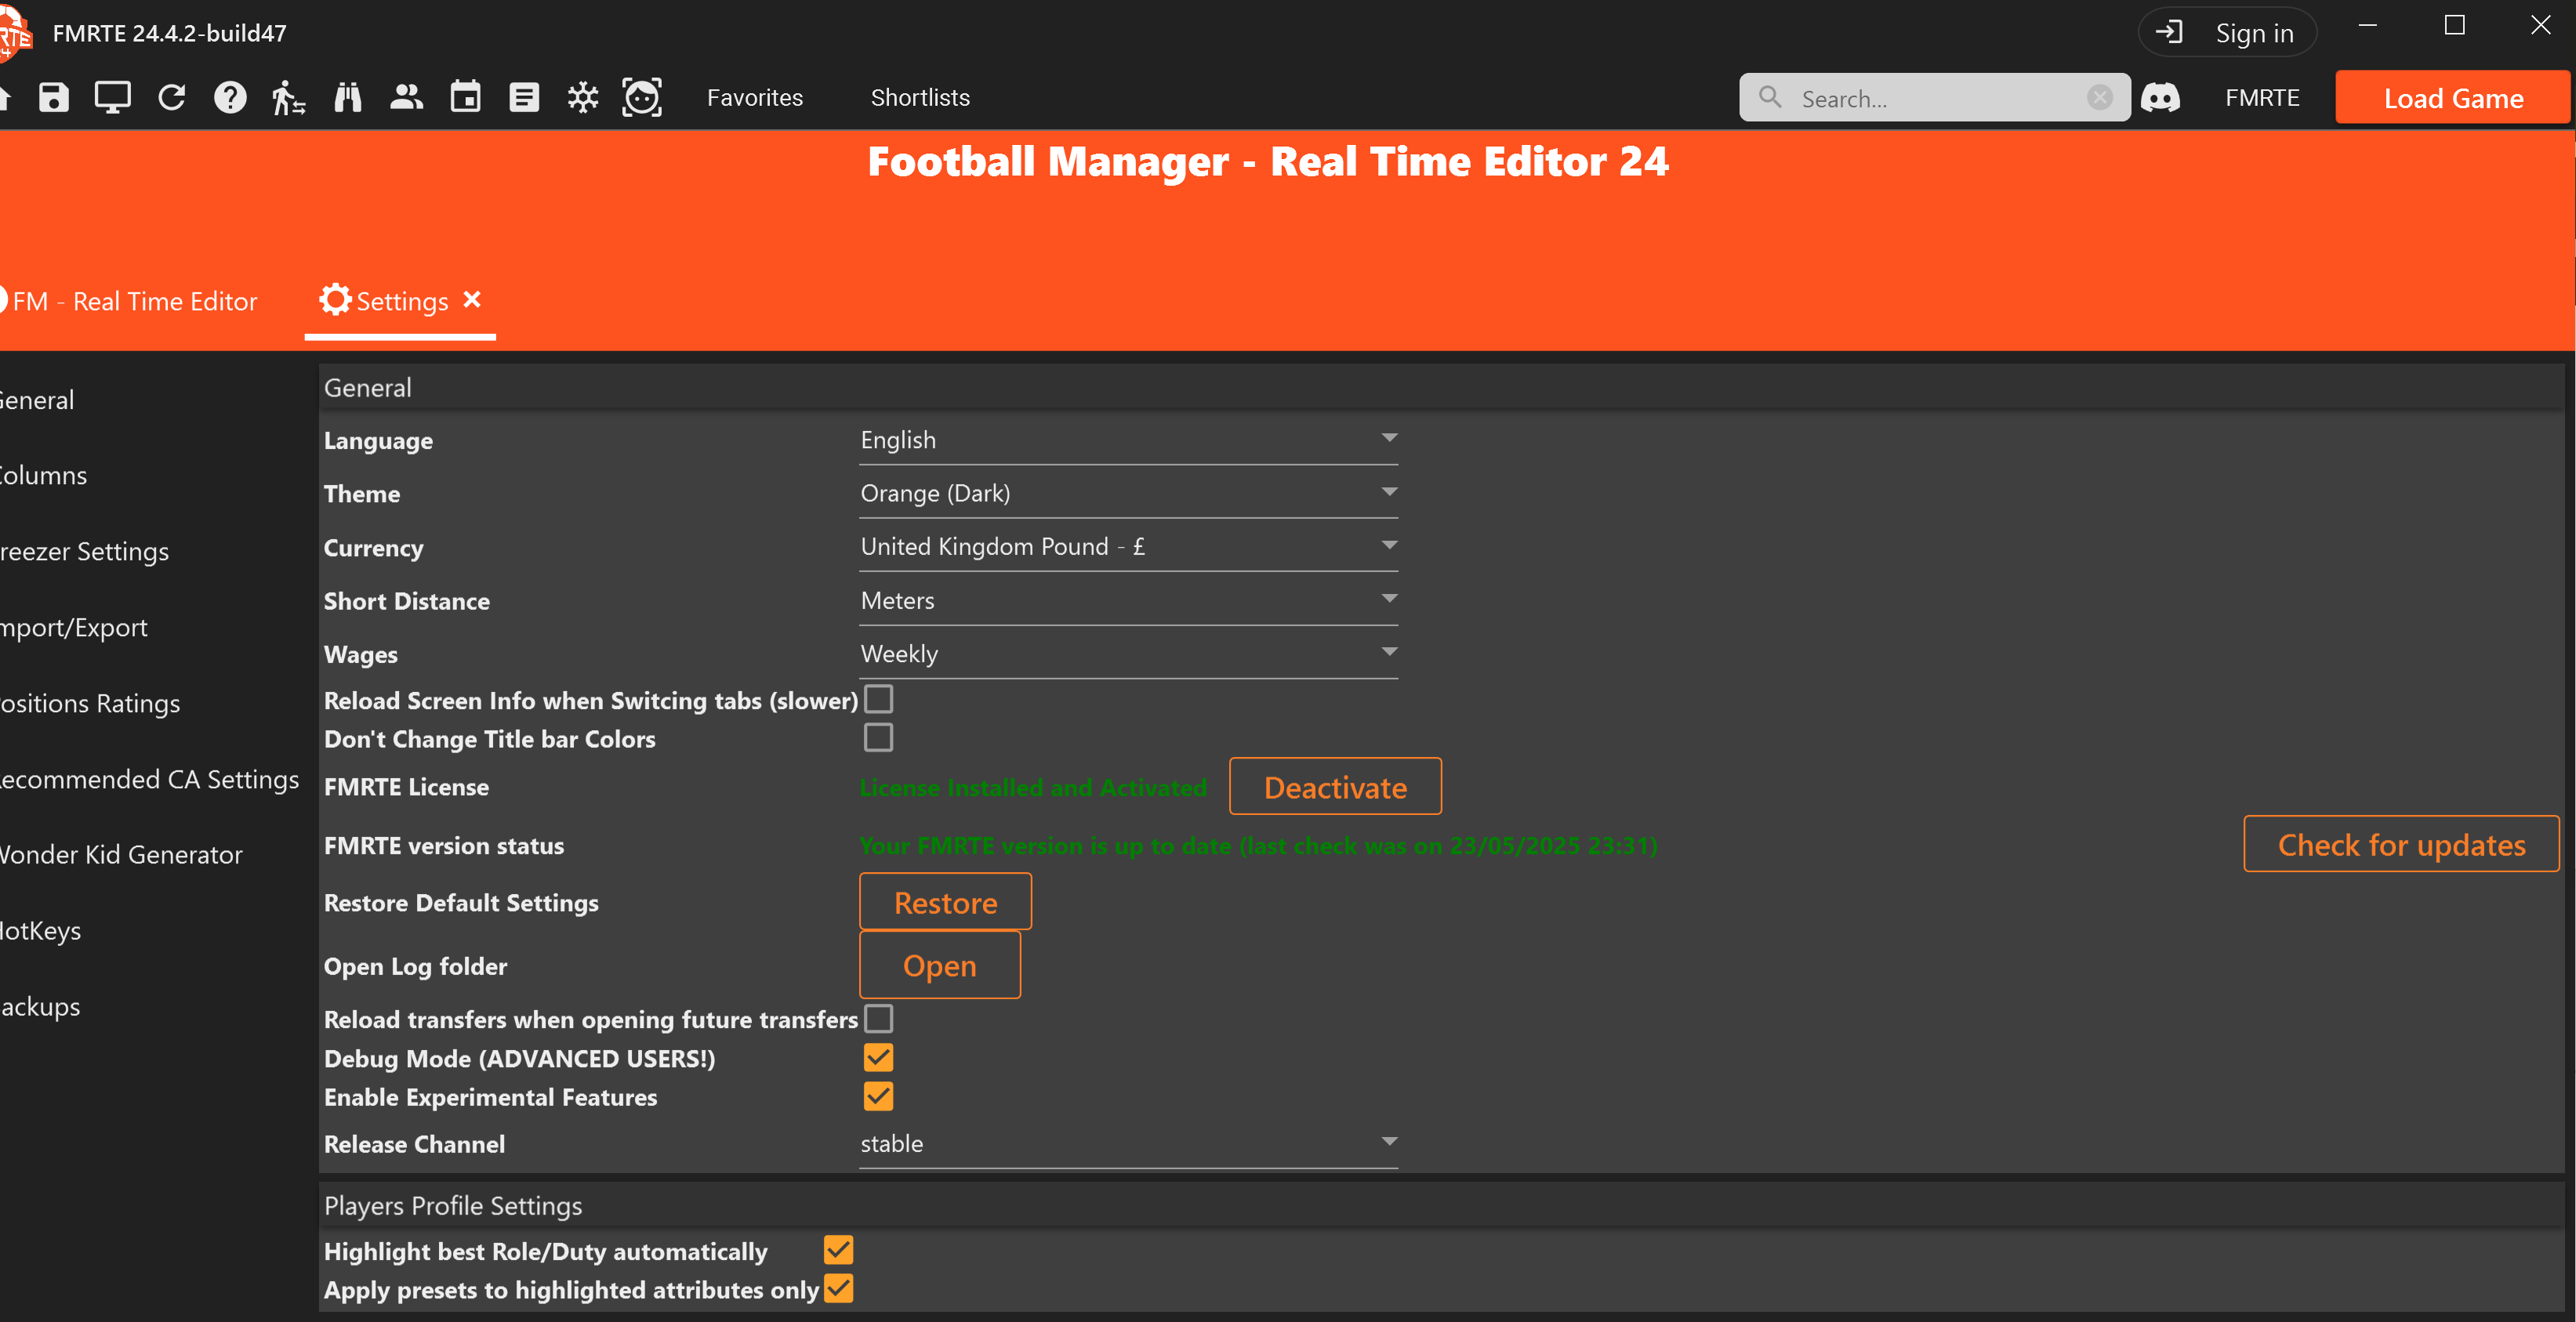Open the calendar icon

point(465,97)
